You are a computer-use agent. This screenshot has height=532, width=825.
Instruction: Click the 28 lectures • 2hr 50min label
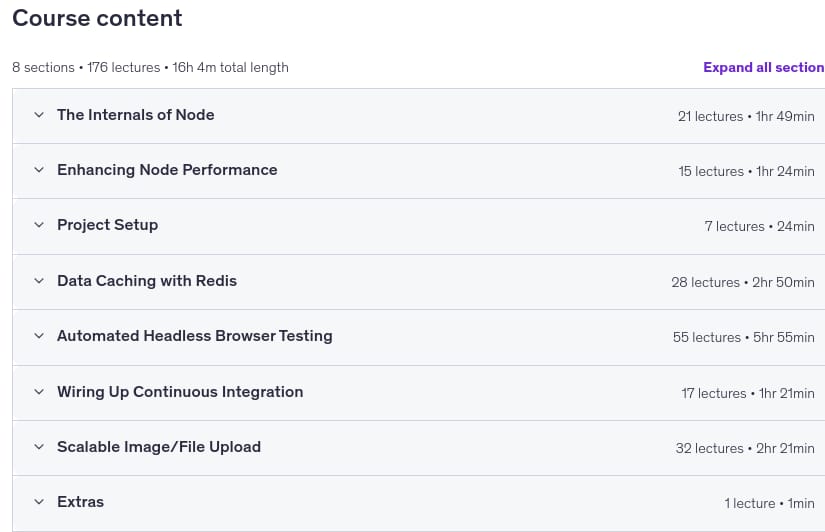point(743,282)
